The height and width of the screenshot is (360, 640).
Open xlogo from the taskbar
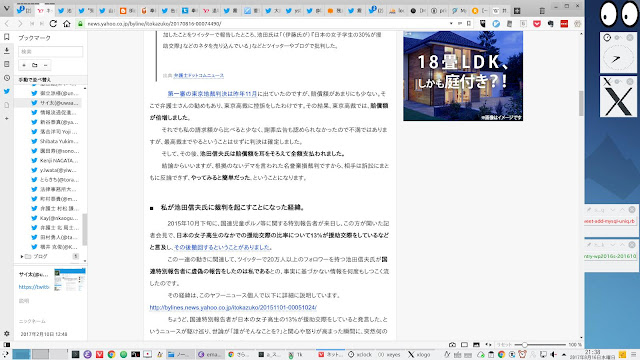[x=419, y=354]
